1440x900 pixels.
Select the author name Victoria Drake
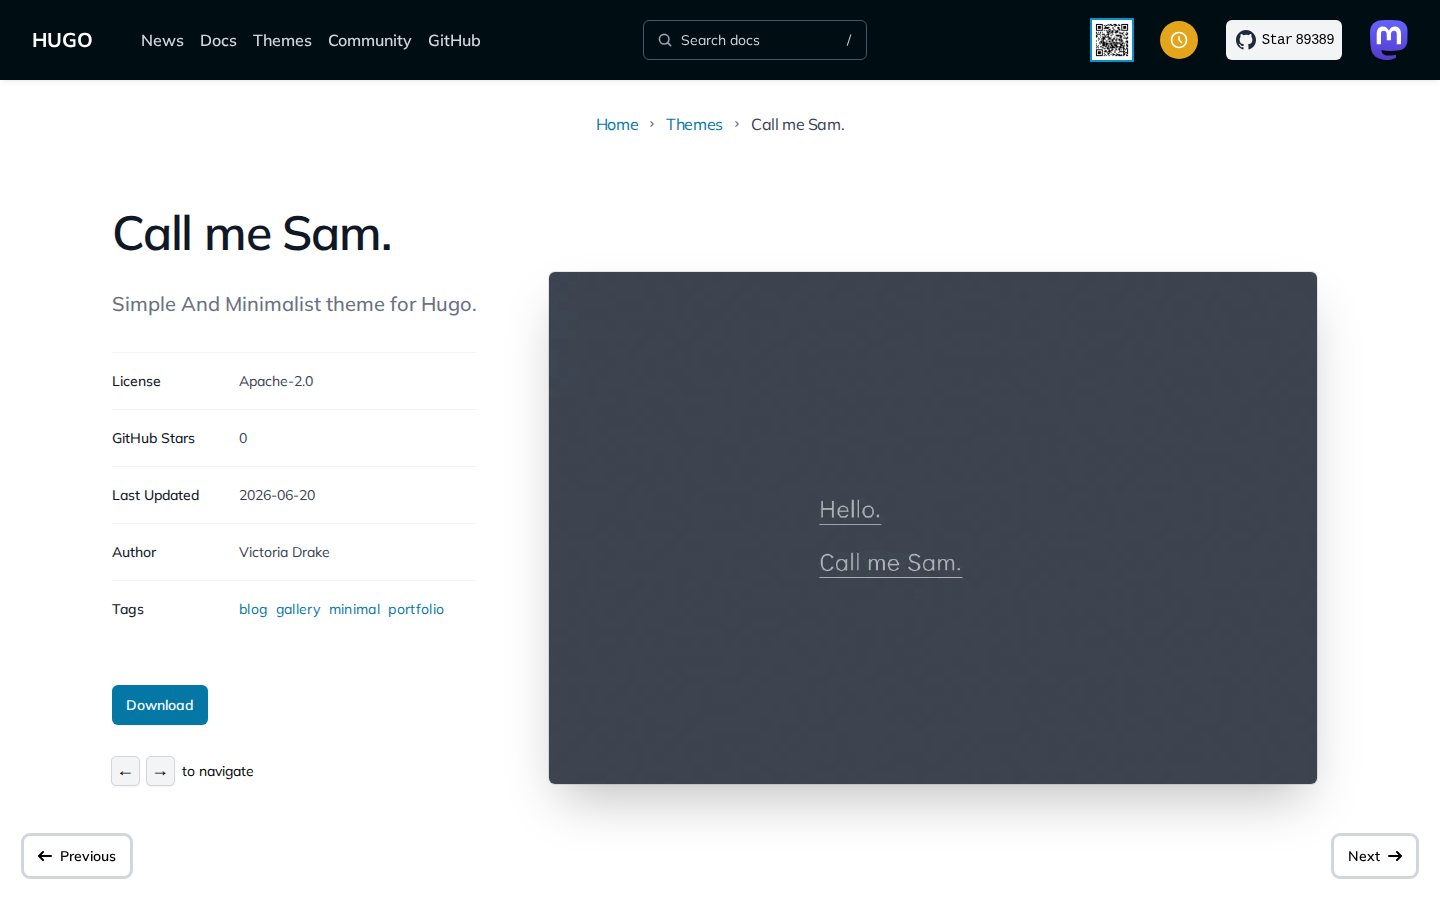coord(284,552)
